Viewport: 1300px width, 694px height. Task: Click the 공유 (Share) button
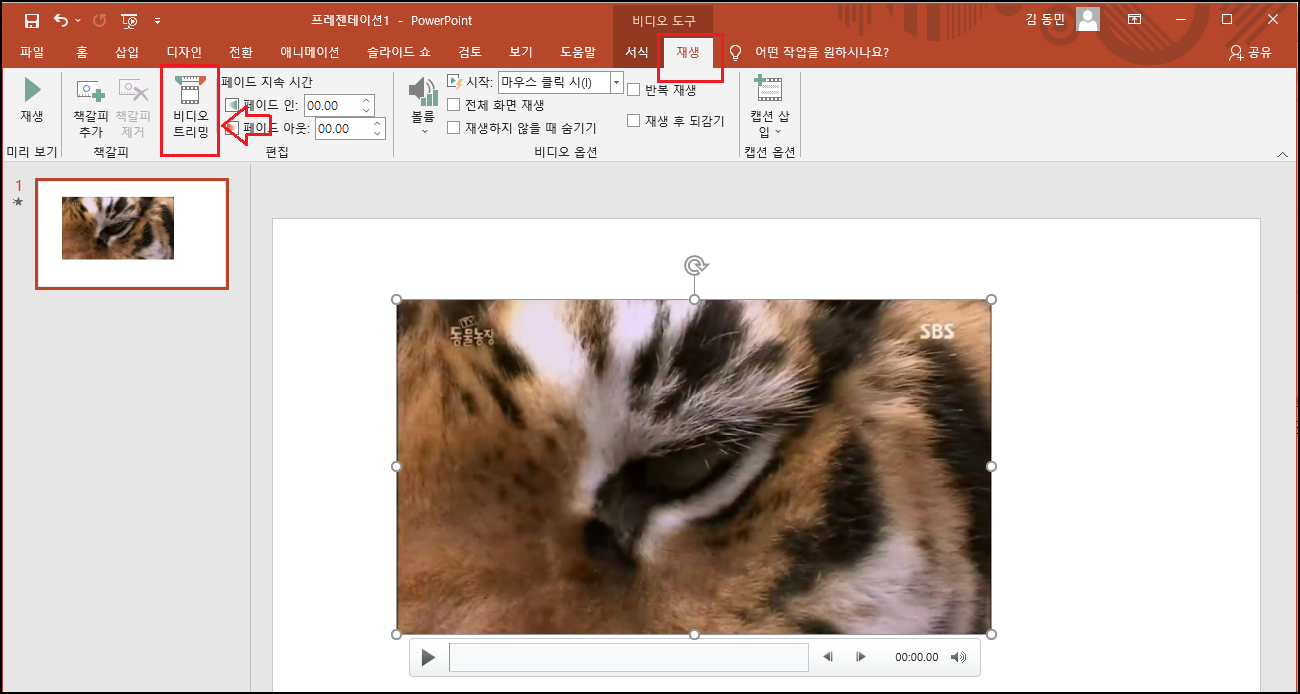point(1250,52)
